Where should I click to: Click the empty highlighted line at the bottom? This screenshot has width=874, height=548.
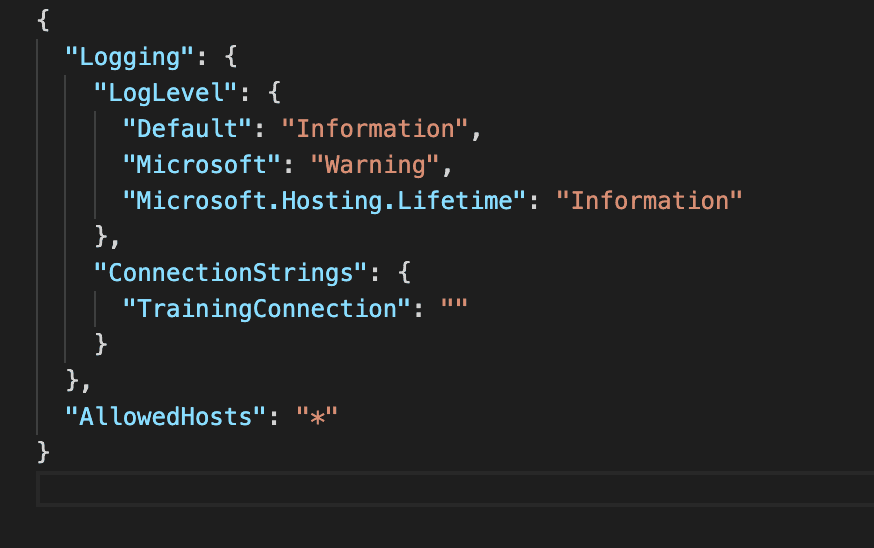point(455,489)
